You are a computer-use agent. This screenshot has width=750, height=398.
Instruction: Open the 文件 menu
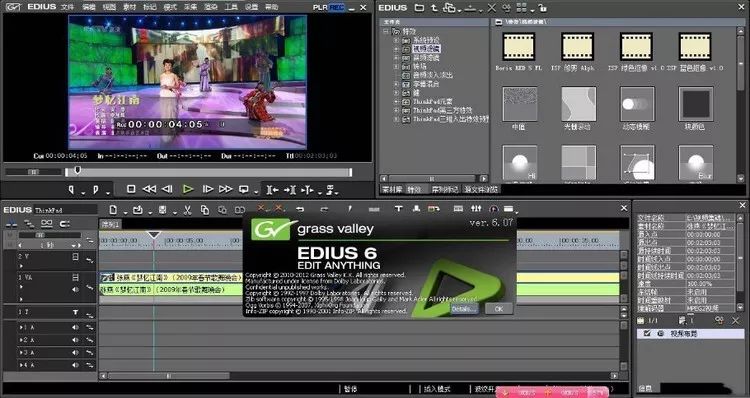[68, 7]
